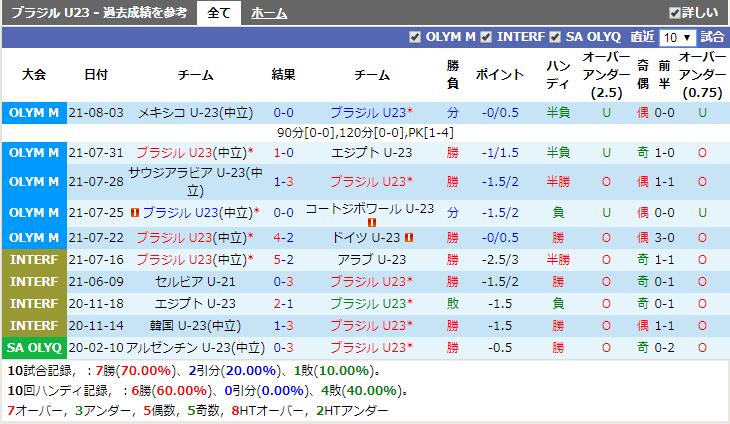Switch to the ホーム tab

269,13
